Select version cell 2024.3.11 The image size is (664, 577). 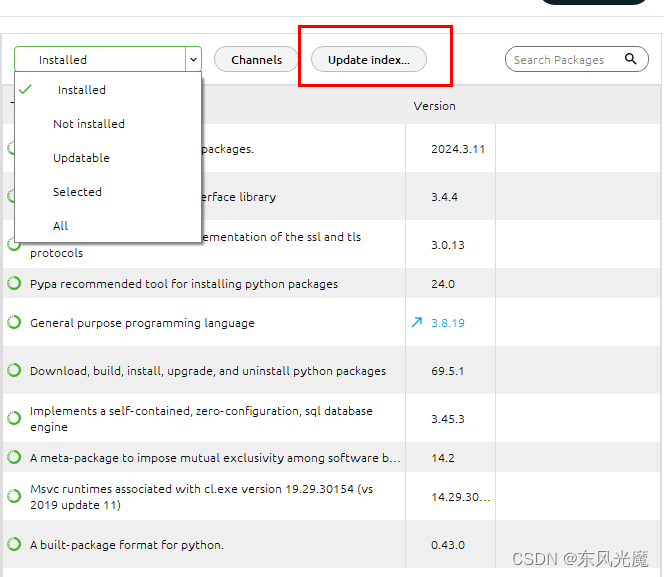(458, 149)
